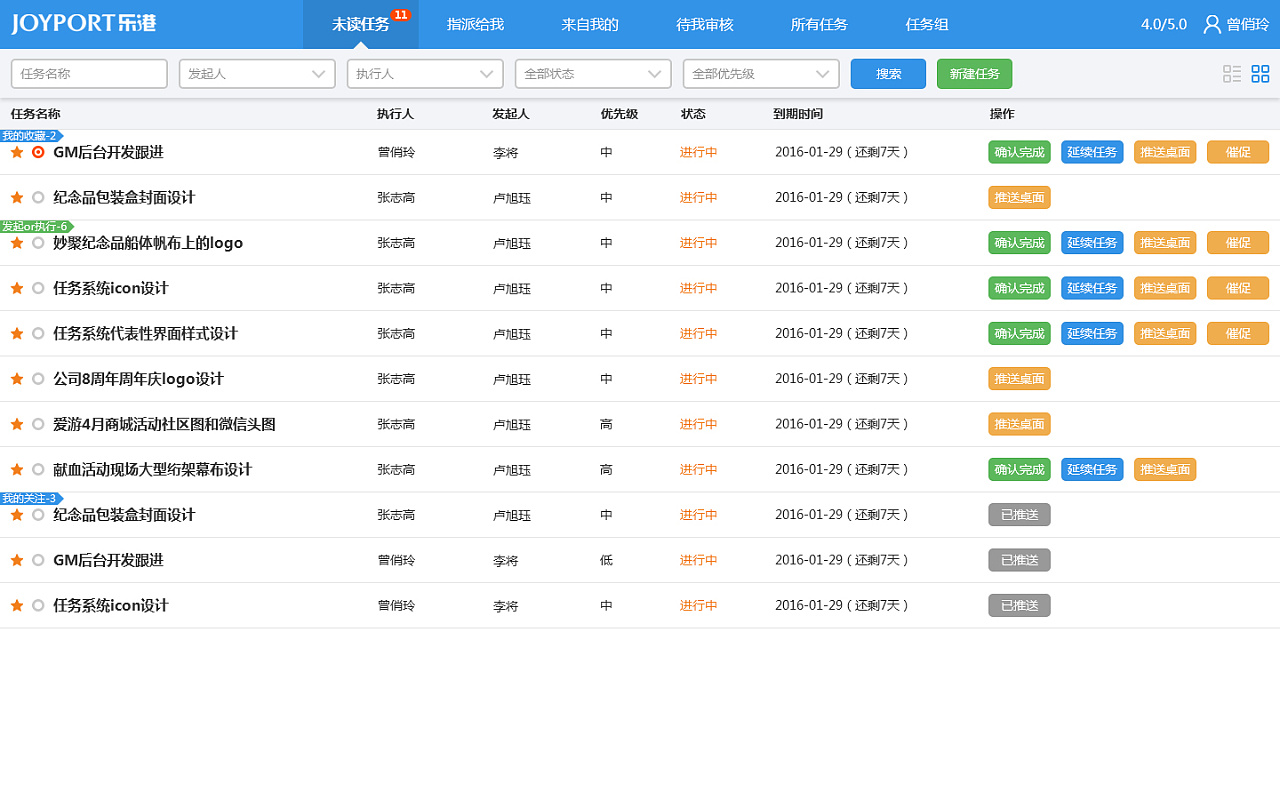Screen dimensions: 1280x800
Task: Click 催促 for 任务系统icon设计 by 张志高
Action: point(1238,288)
